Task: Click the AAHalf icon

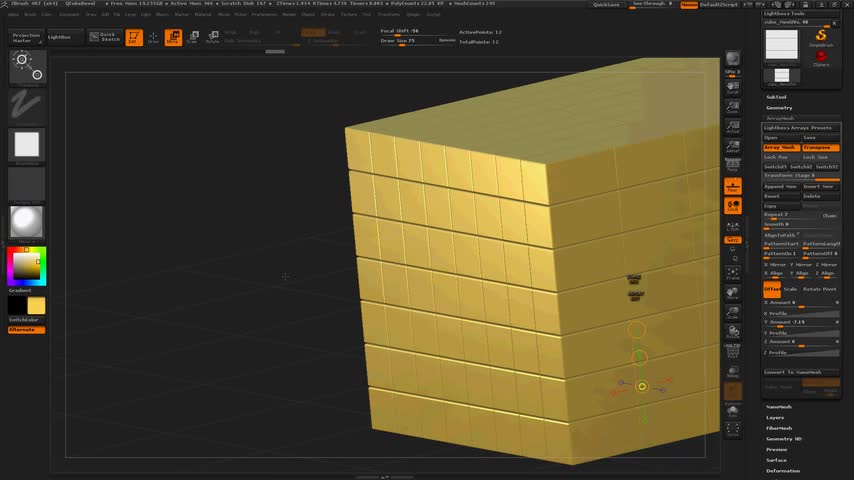Action: [733, 146]
